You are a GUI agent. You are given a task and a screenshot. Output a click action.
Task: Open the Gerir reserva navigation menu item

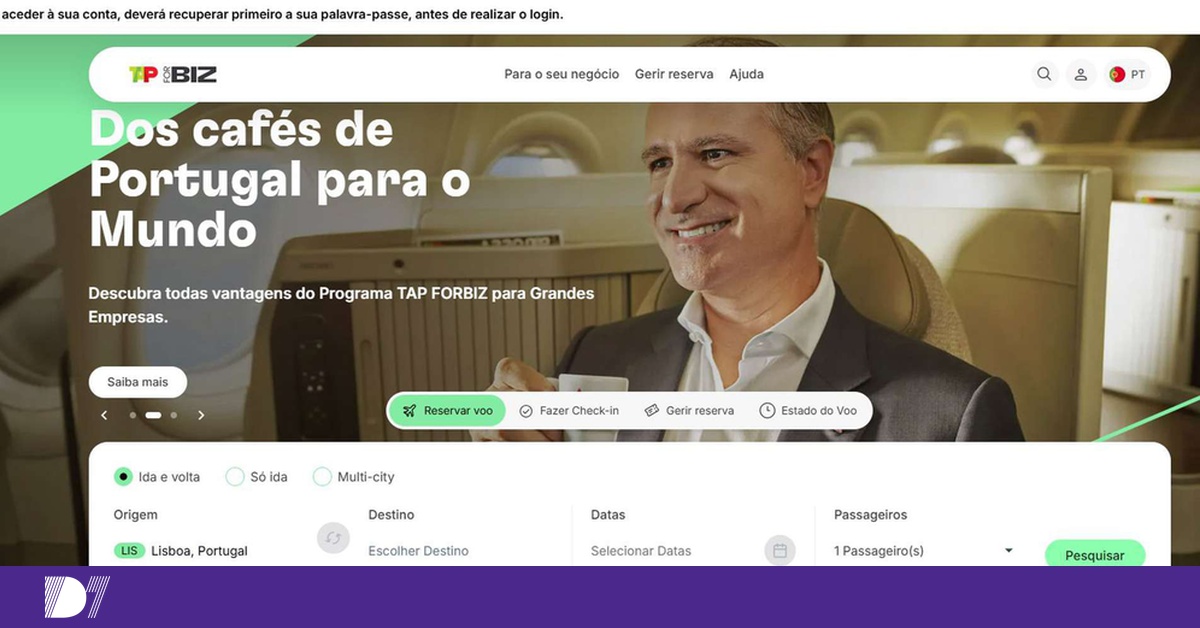pyautogui.click(x=674, y=74)
